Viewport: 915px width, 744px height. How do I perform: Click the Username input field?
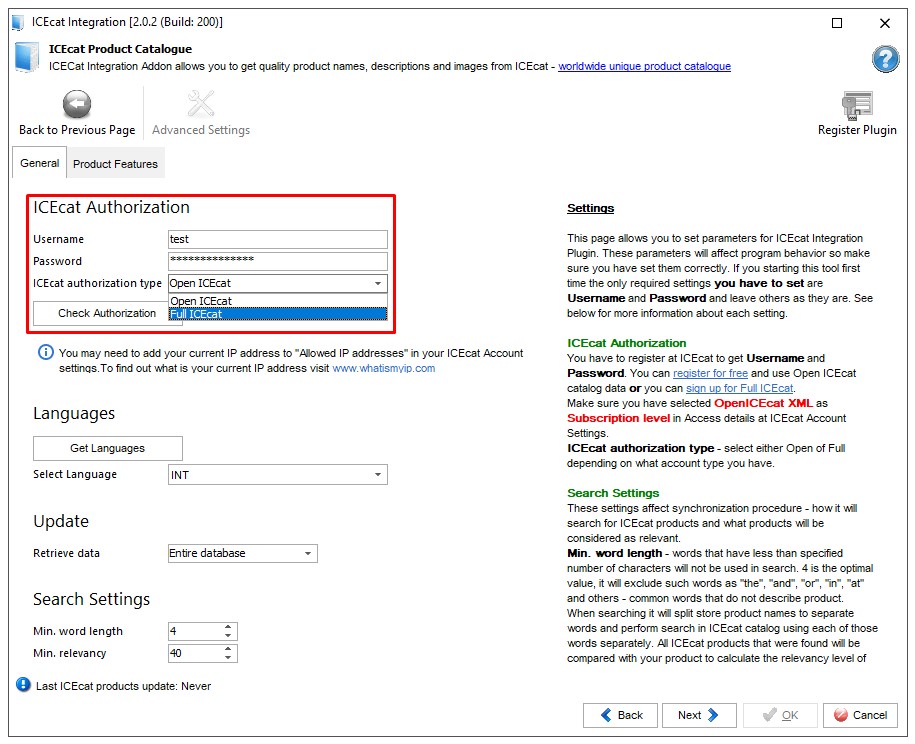click(x=278, y=239)
